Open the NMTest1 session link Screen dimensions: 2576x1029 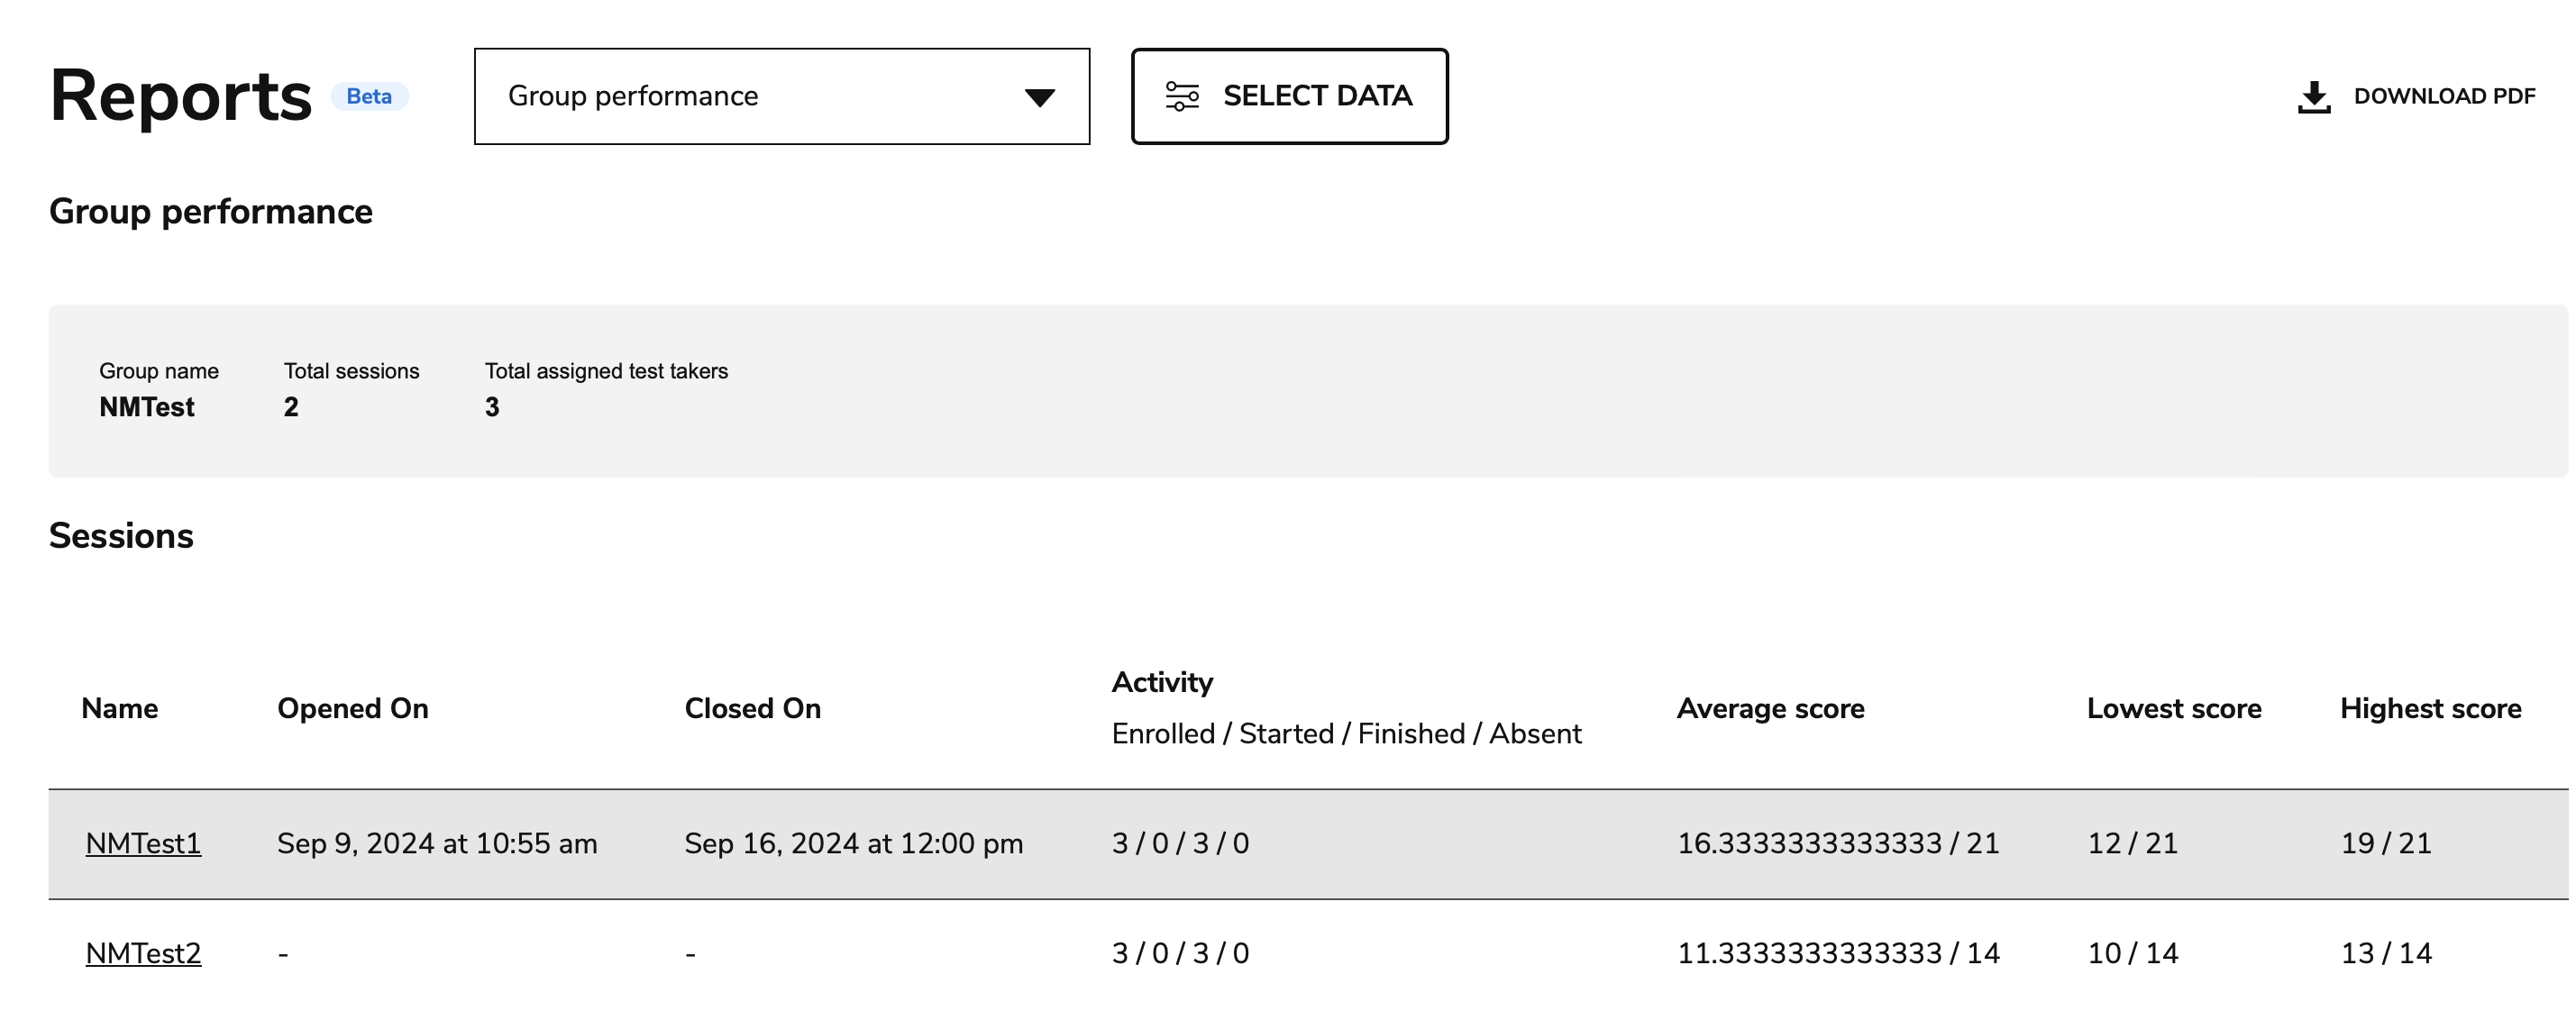143,843
